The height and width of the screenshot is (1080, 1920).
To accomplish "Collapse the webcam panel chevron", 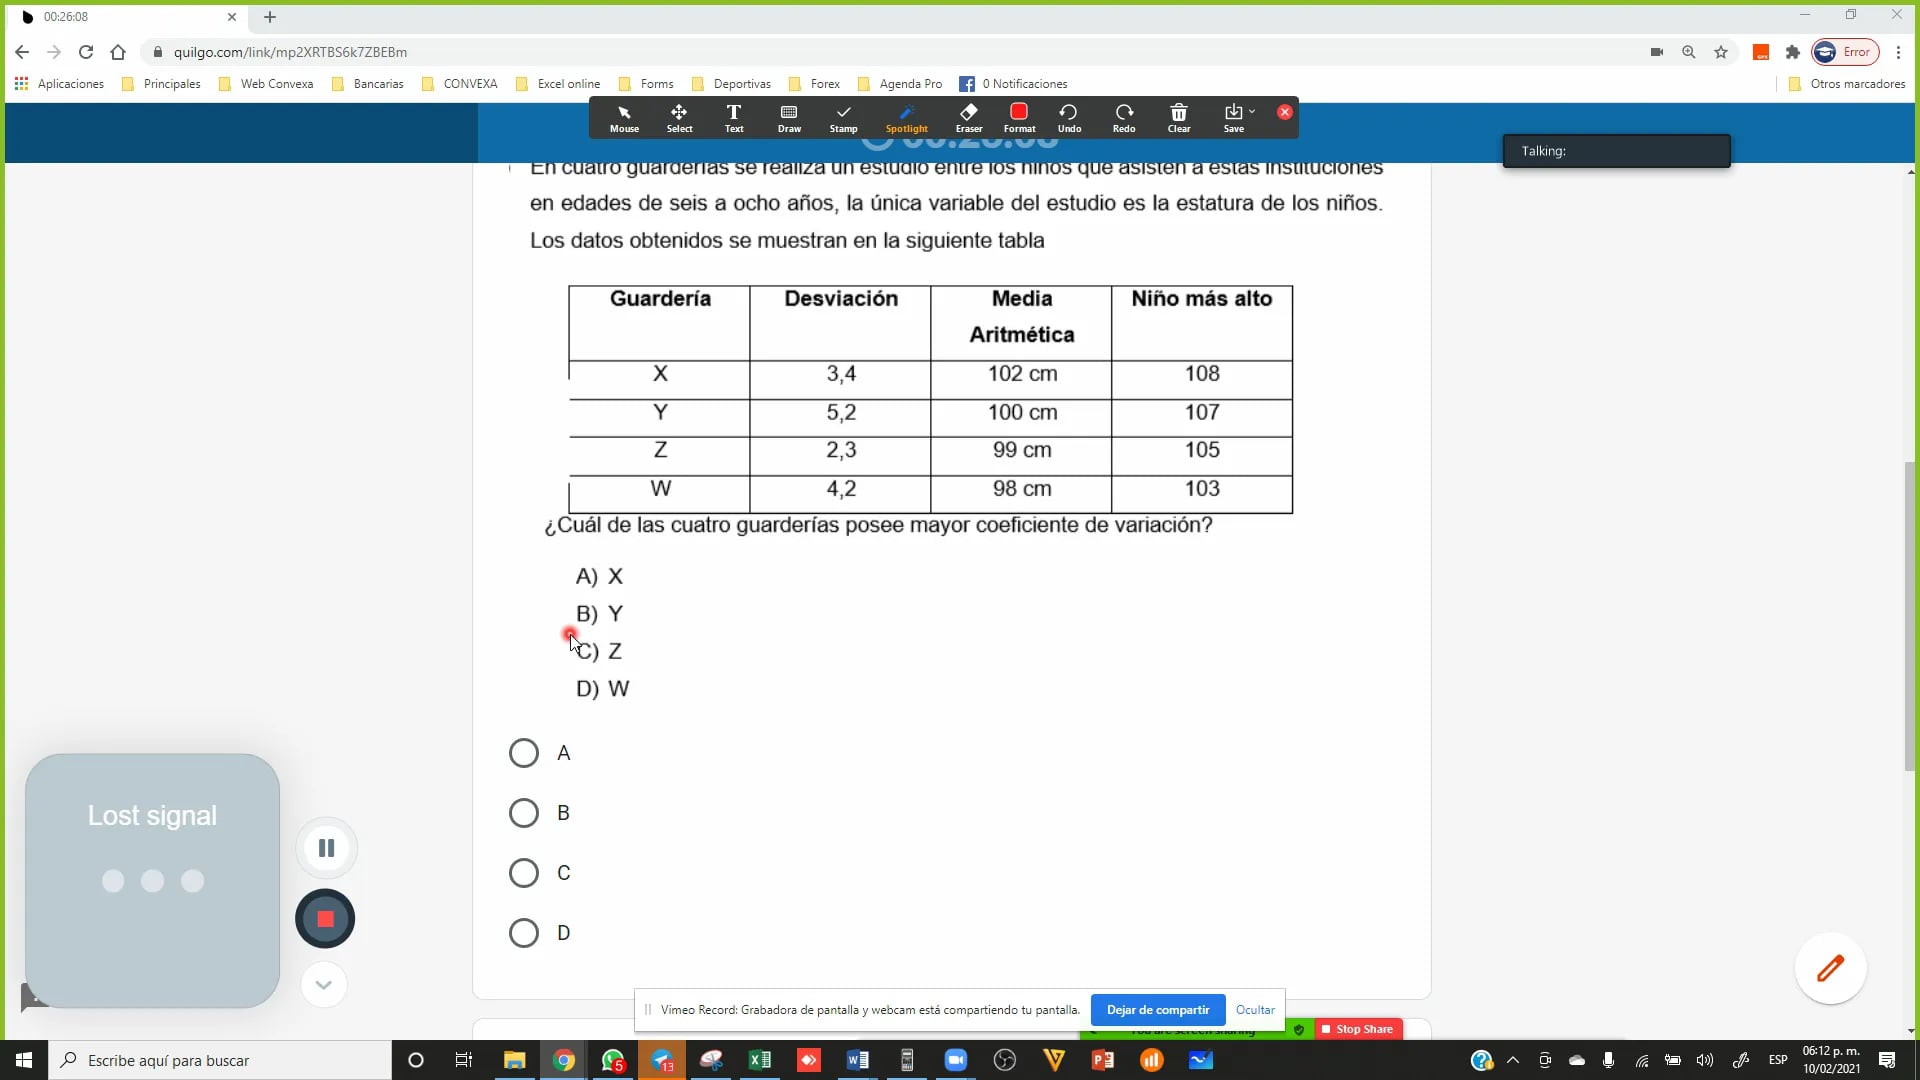I will pyautogui.click(x=323, y=985).
